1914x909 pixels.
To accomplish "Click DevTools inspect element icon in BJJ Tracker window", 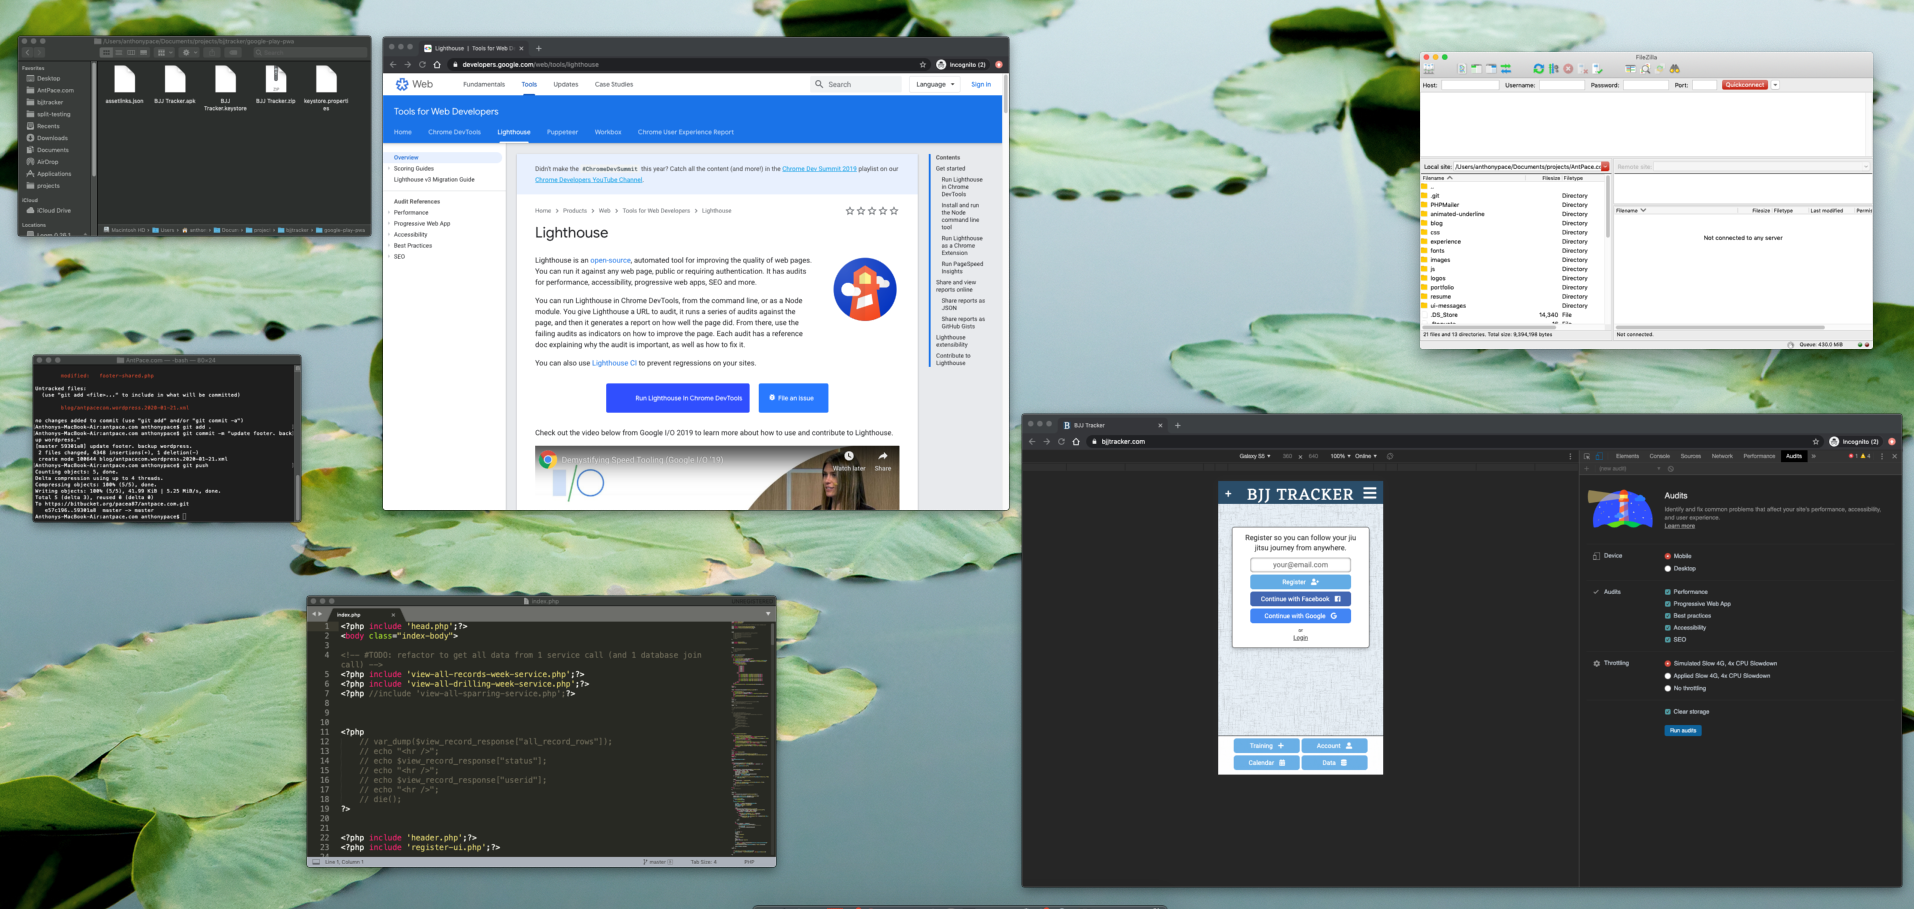I will 1587,456.
